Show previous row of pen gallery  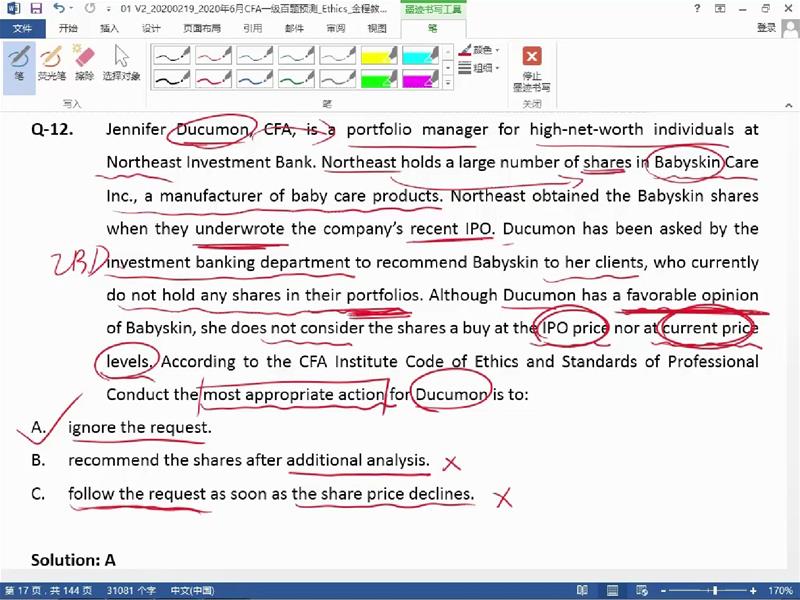click(447, 52)
